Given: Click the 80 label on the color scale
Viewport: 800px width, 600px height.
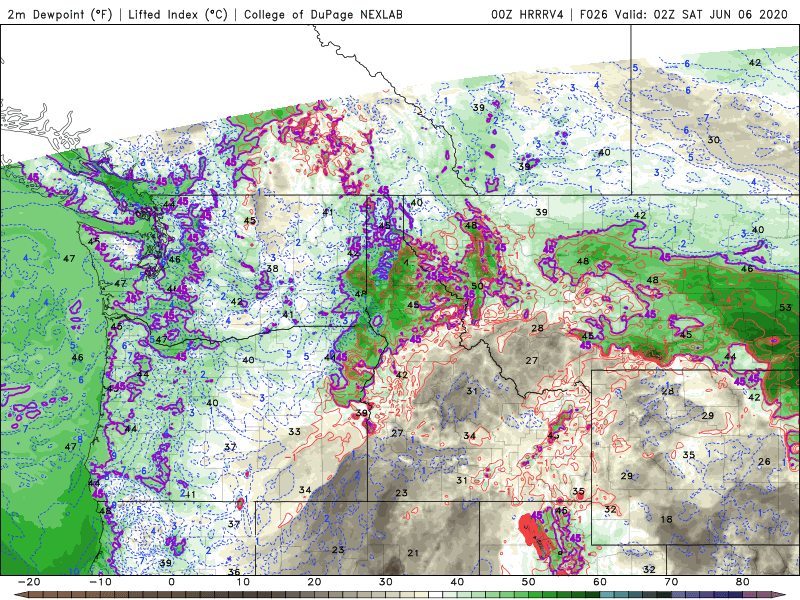Looking at the screenshot, I should [x=743, y=582].
